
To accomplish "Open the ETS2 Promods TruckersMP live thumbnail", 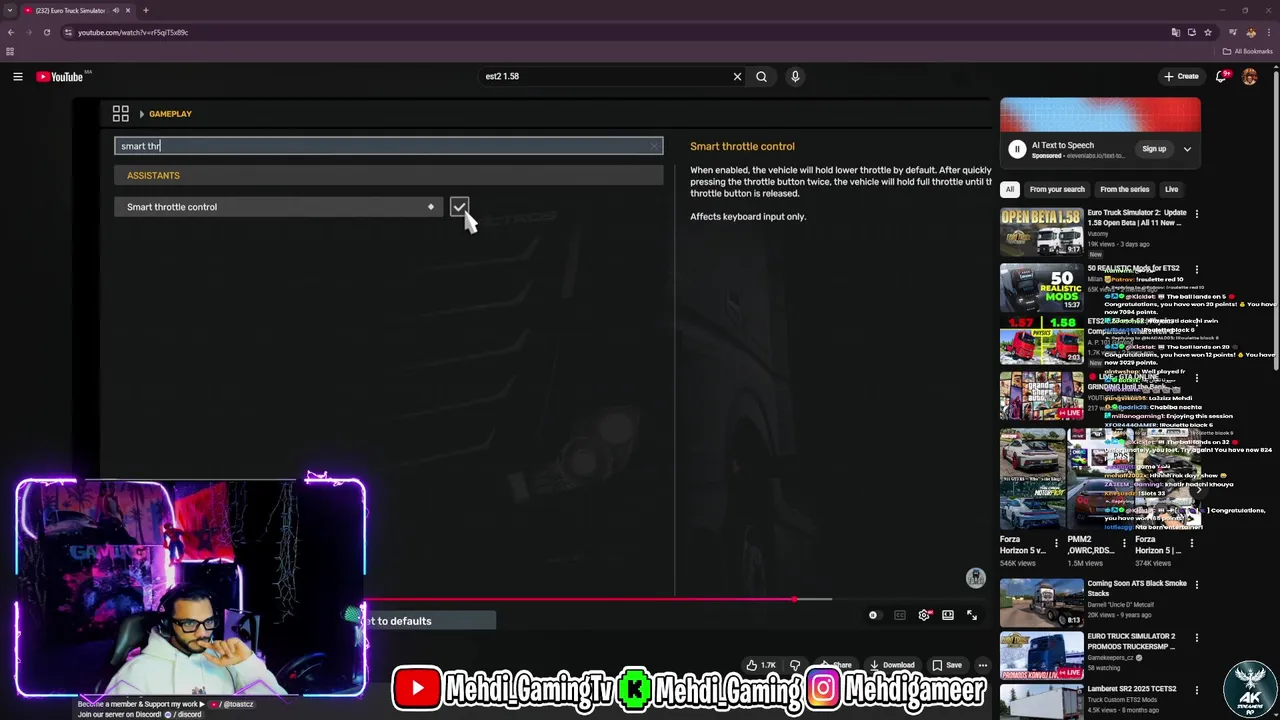I will (1041, 656).
